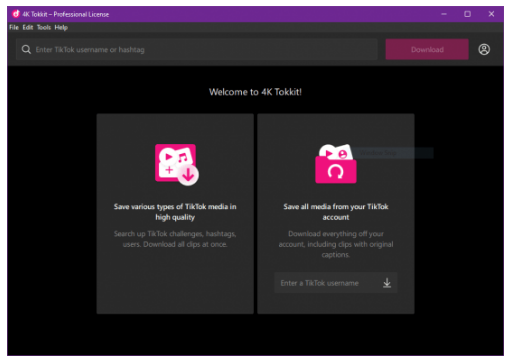Focus the TikTok username or hashtag field
Image resolution: width=513 pixels, height=363 pixels.
pos(197,49)
